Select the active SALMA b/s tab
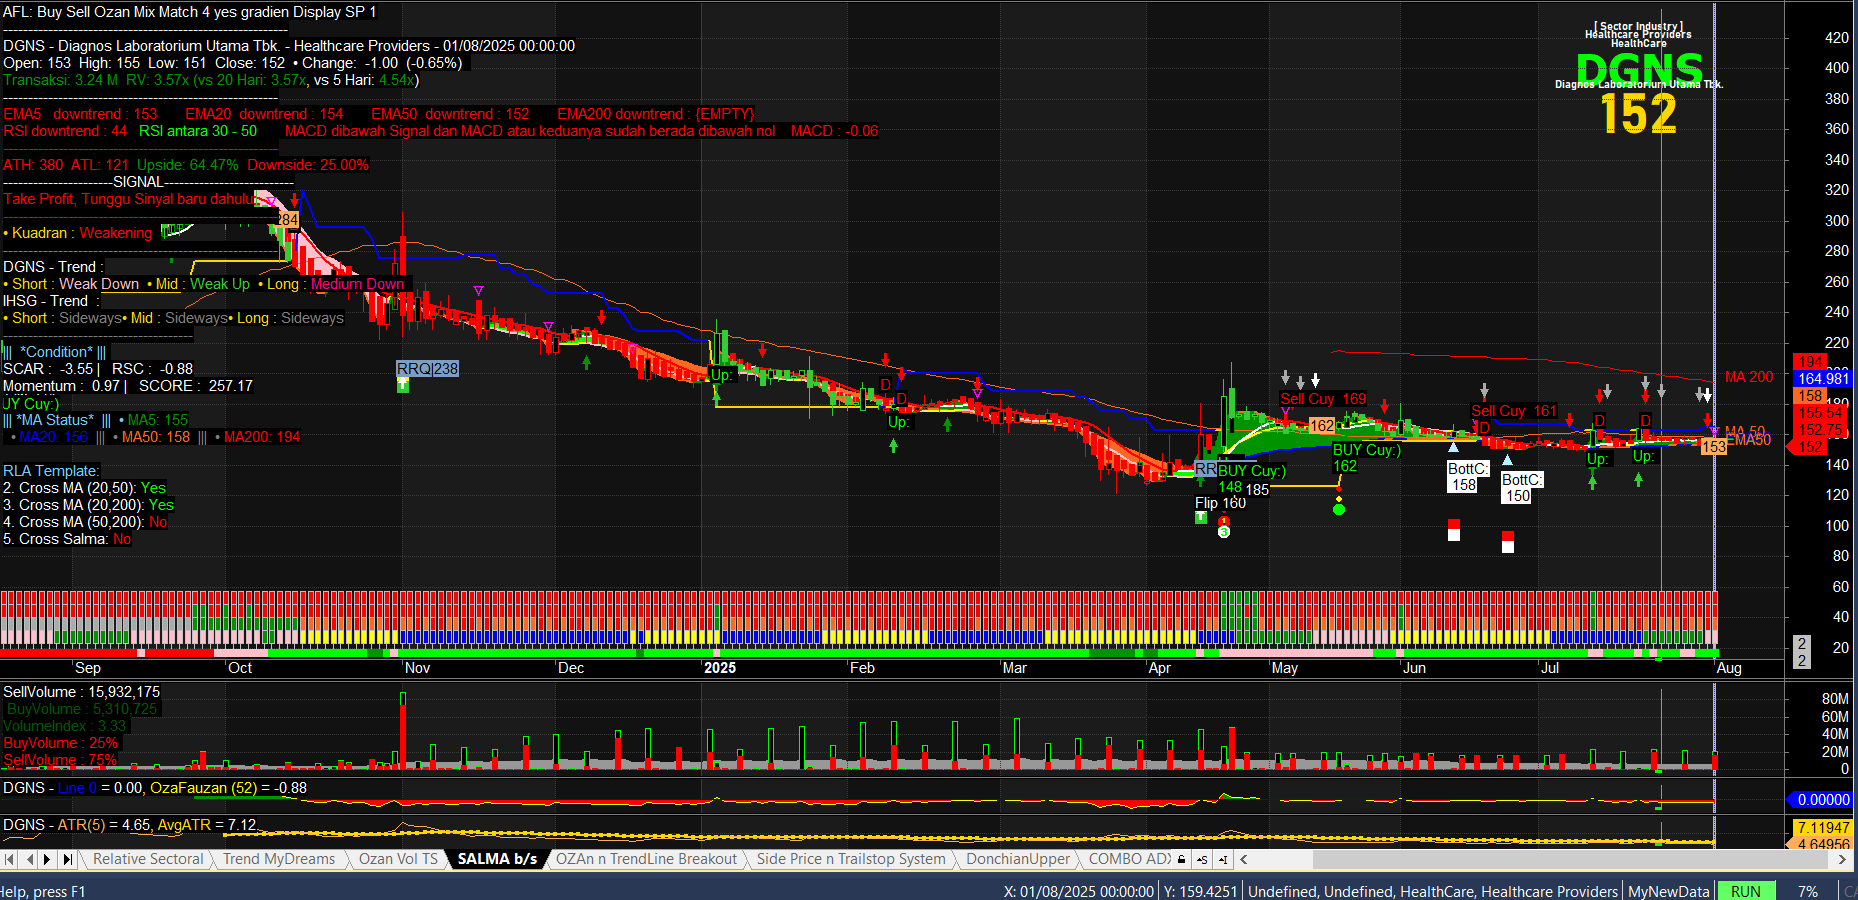The height and width of the screenshot is (900, 1858). point(497,859)
